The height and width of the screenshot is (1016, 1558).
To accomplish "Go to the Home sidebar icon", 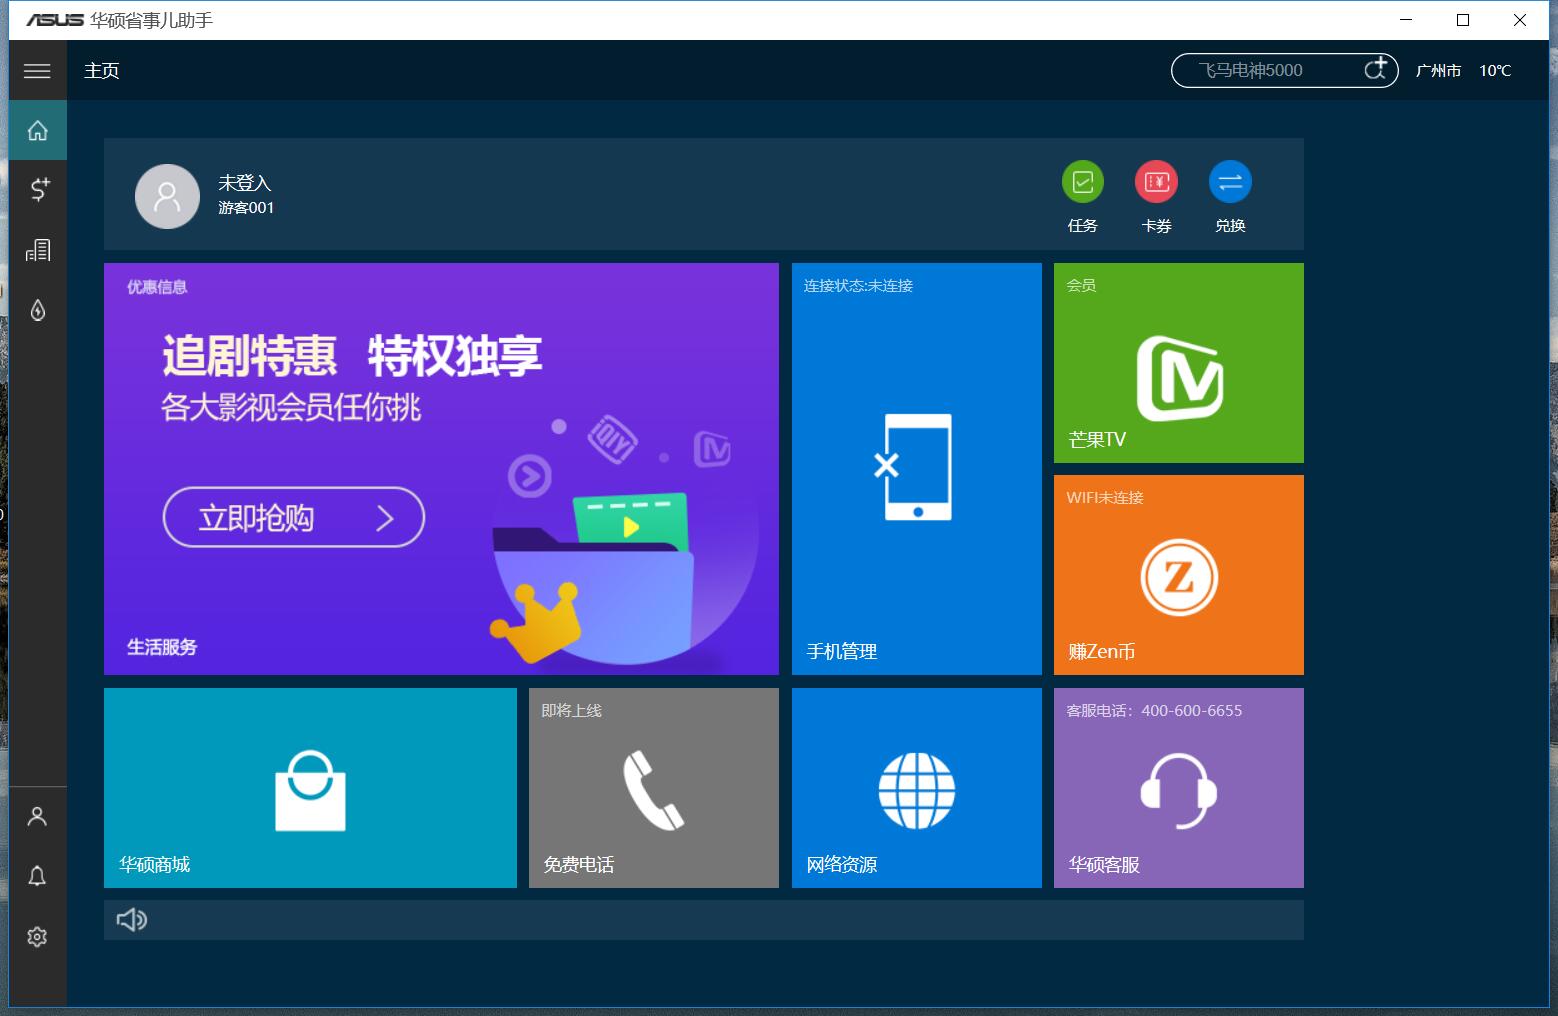I will 38,130.
